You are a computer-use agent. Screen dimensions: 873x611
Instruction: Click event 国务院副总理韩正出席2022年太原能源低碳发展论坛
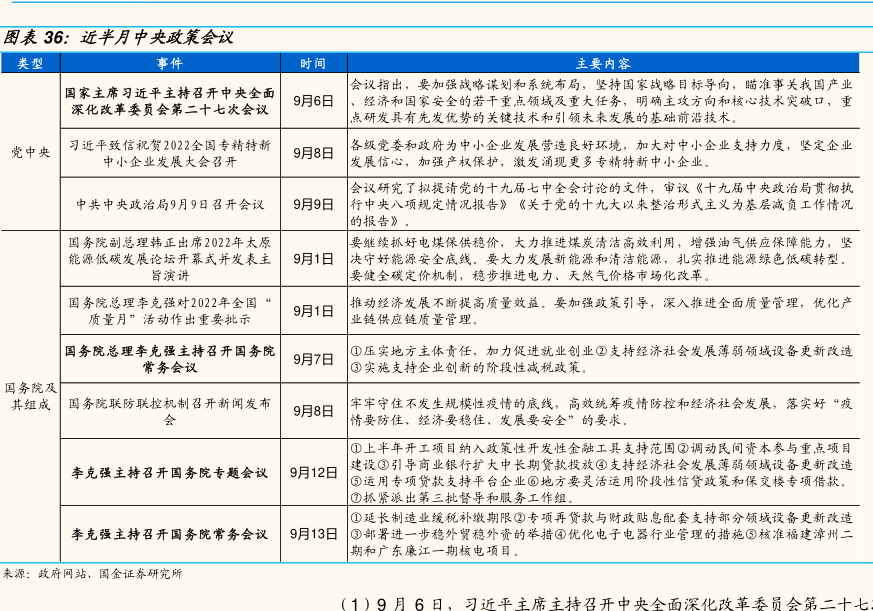(x=170, y=259)
